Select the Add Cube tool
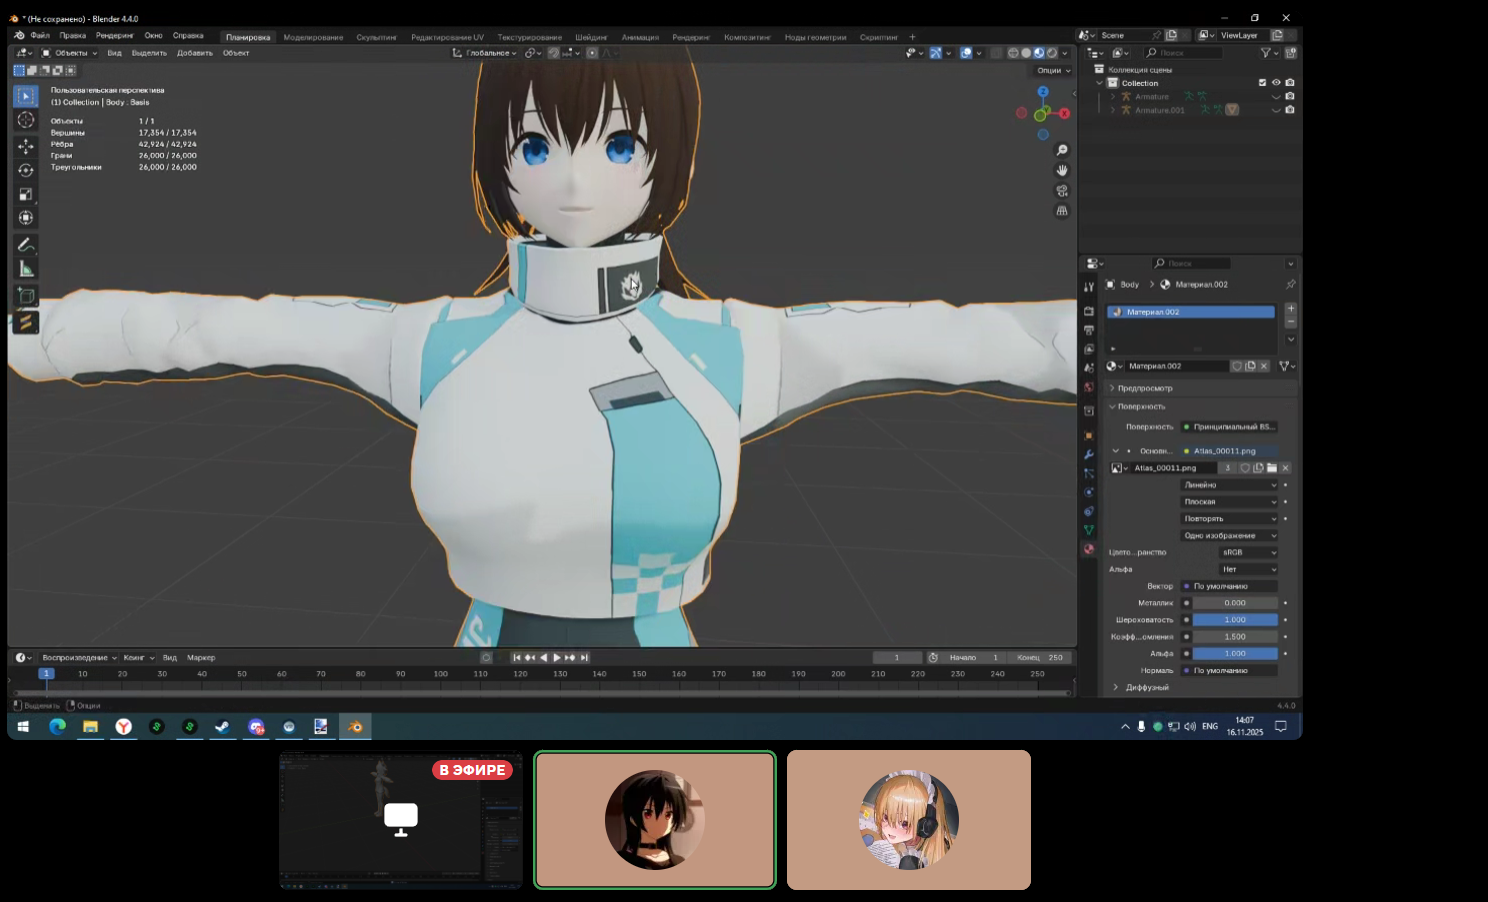The height and width of the screenshot is (902, 1488). [26, 296]
